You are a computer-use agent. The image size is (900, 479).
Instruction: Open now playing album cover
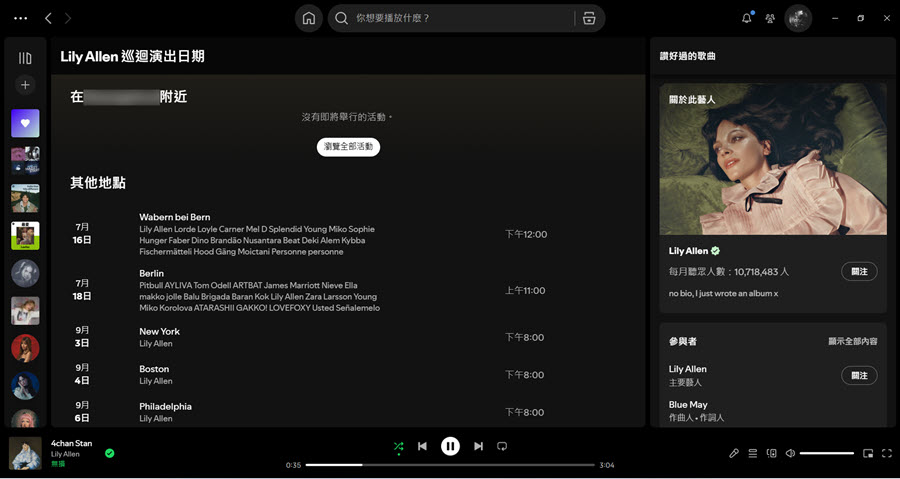[x=25, y=453]
